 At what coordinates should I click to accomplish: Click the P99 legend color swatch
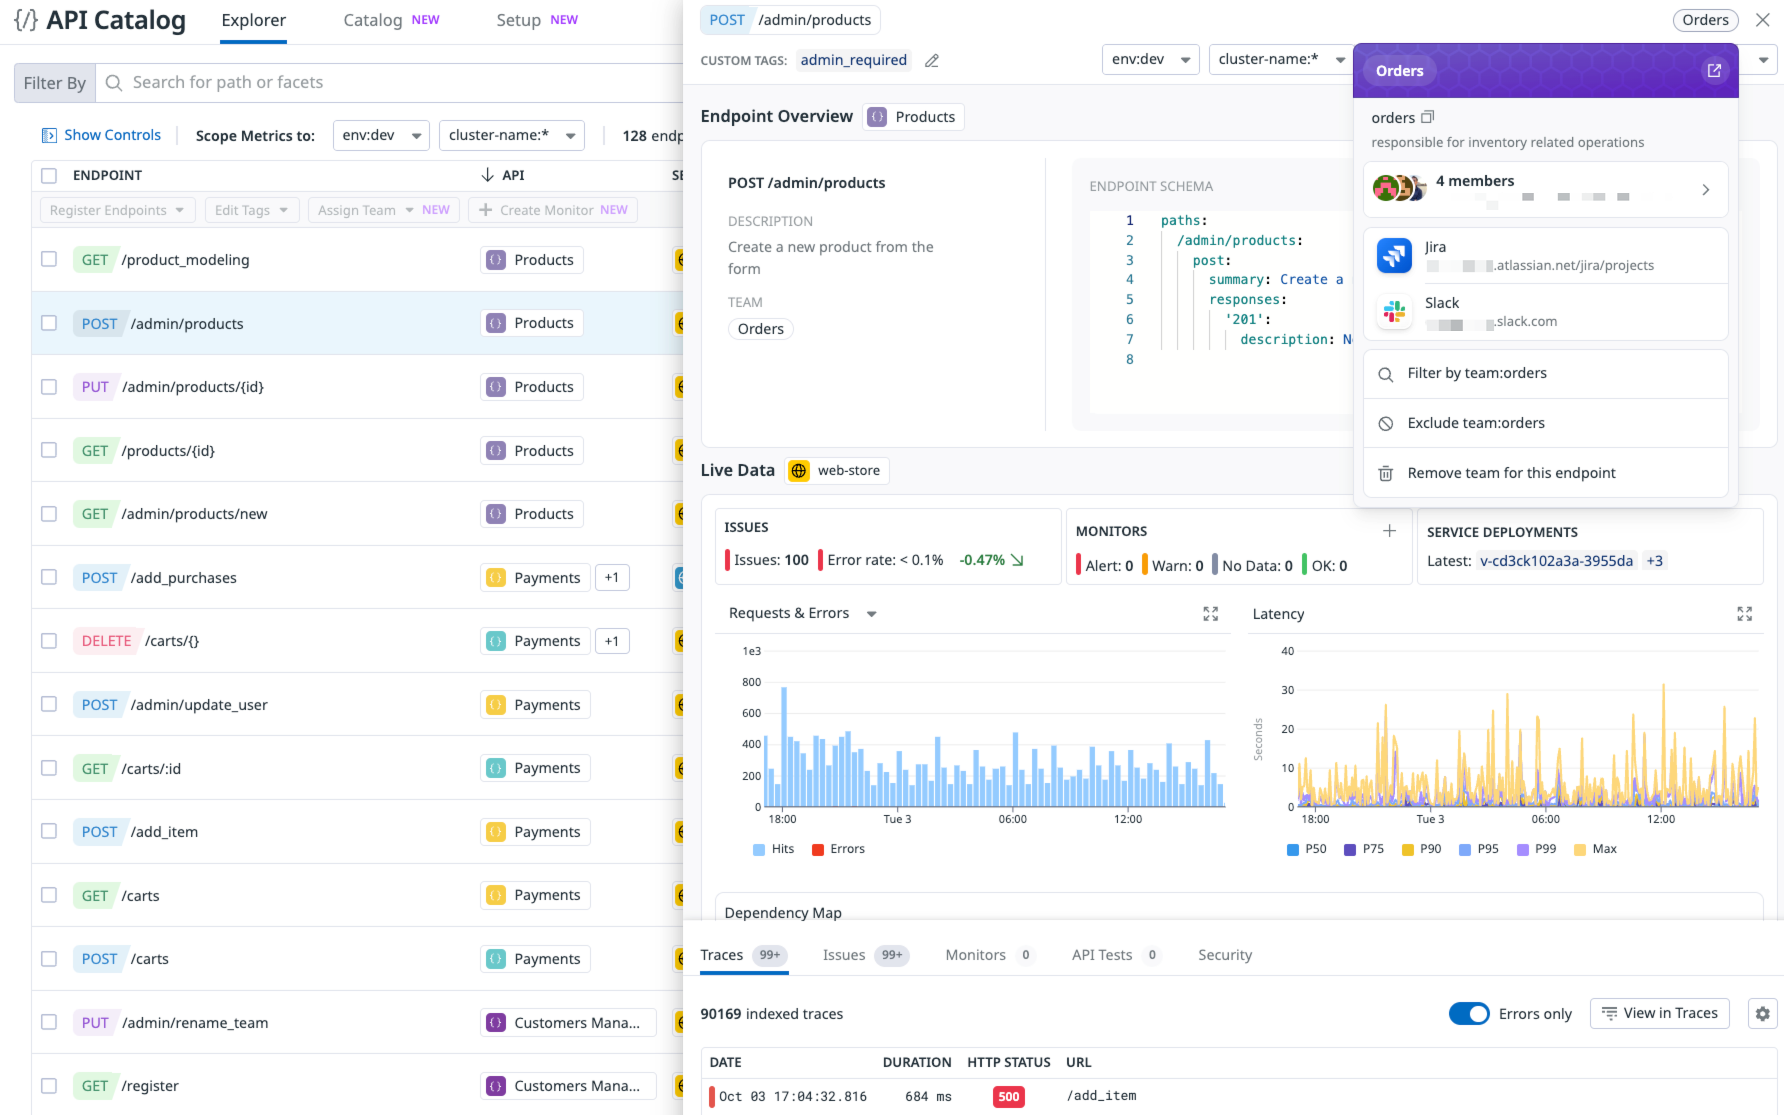(x=1523, y=849)
